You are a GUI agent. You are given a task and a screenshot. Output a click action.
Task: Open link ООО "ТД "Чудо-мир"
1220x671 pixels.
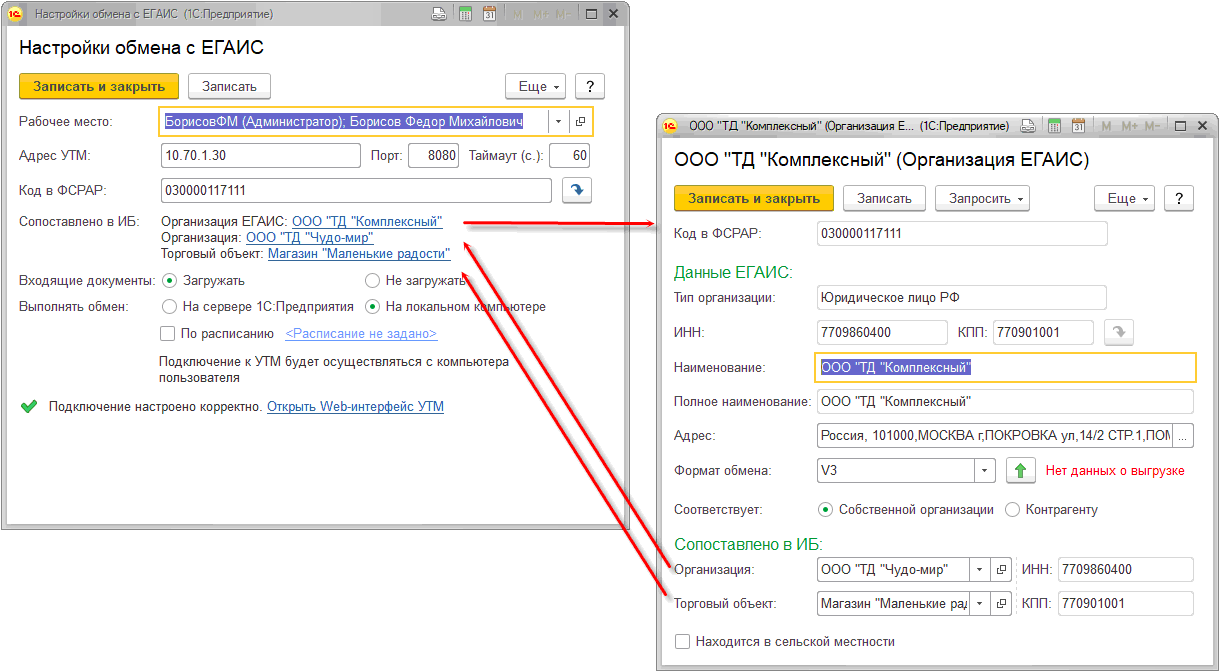point(310,238)
